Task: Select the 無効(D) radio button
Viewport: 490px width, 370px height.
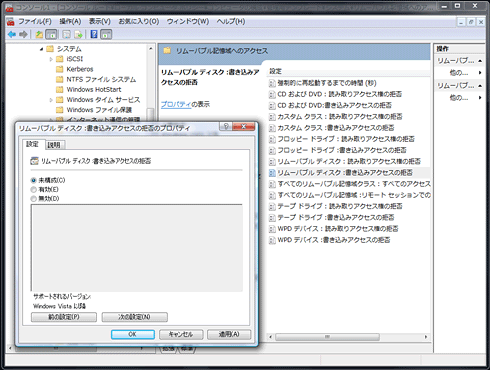Action: pyautogui.click(x=33, y=199)
